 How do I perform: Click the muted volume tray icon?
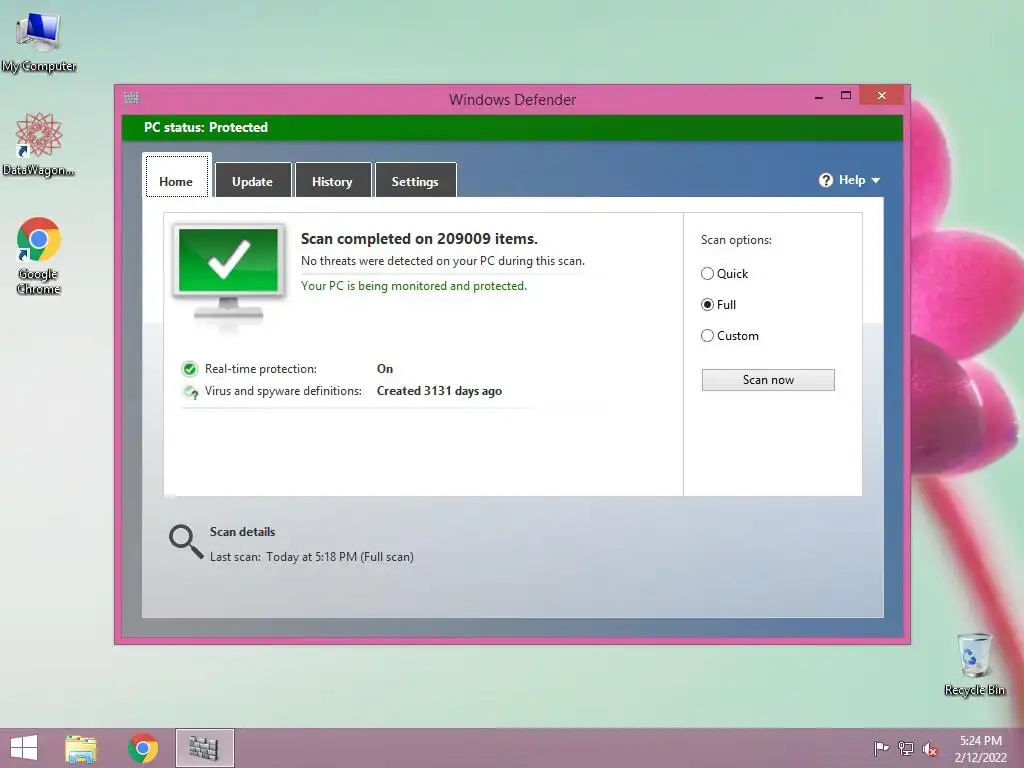pos(930,749)
